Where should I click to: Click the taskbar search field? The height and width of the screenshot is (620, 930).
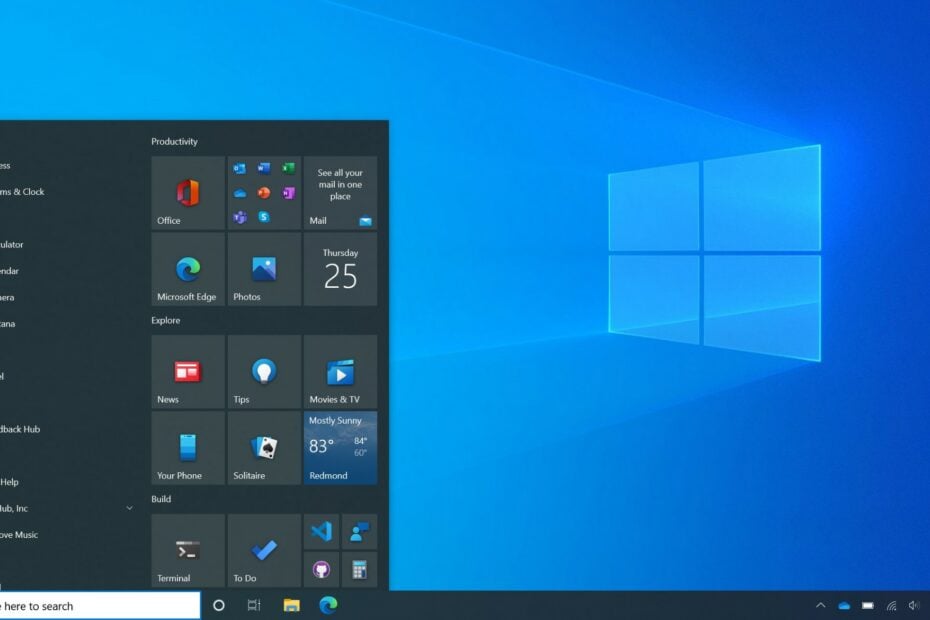[x=100, y=606]
